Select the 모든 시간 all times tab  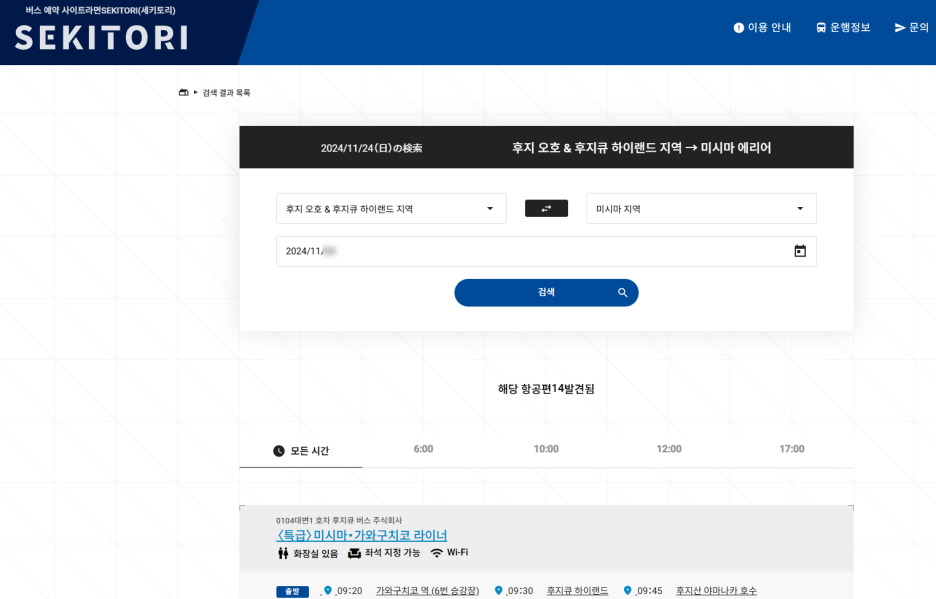point(301,451)
